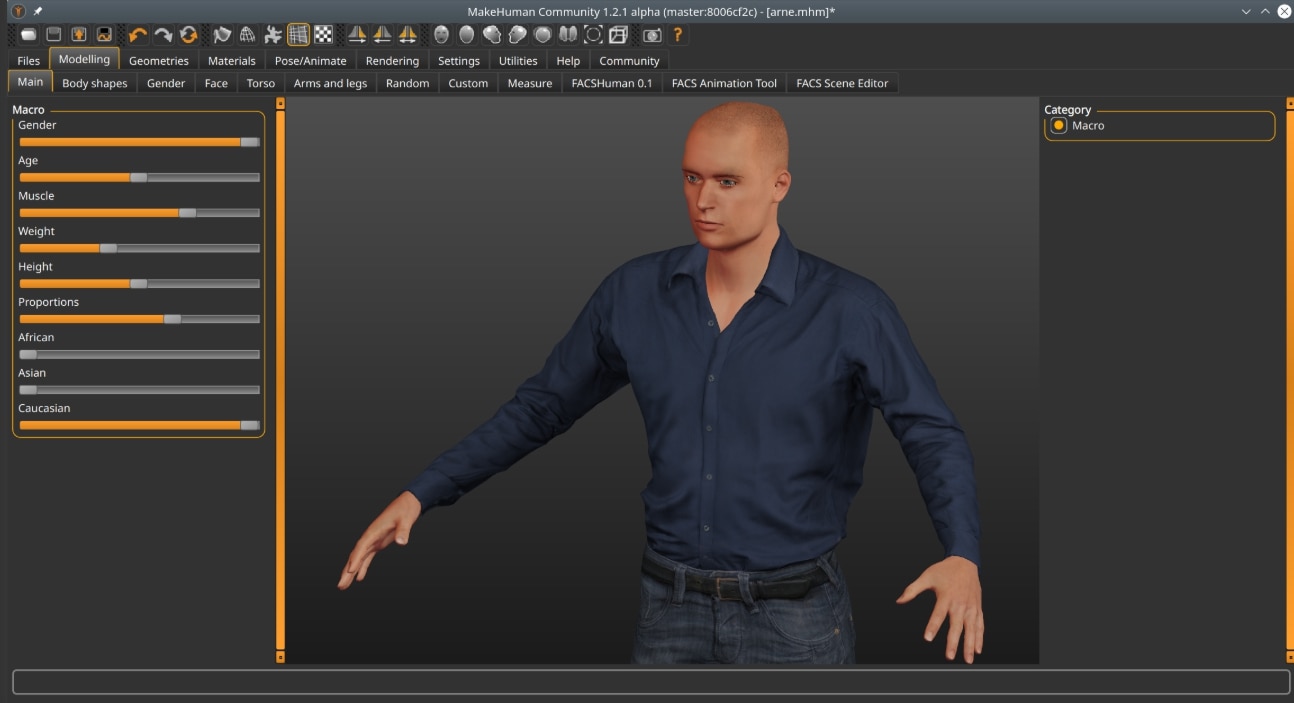1294x703 pixels.
Task: Click the Height slider handle
Action: [139, 284]
